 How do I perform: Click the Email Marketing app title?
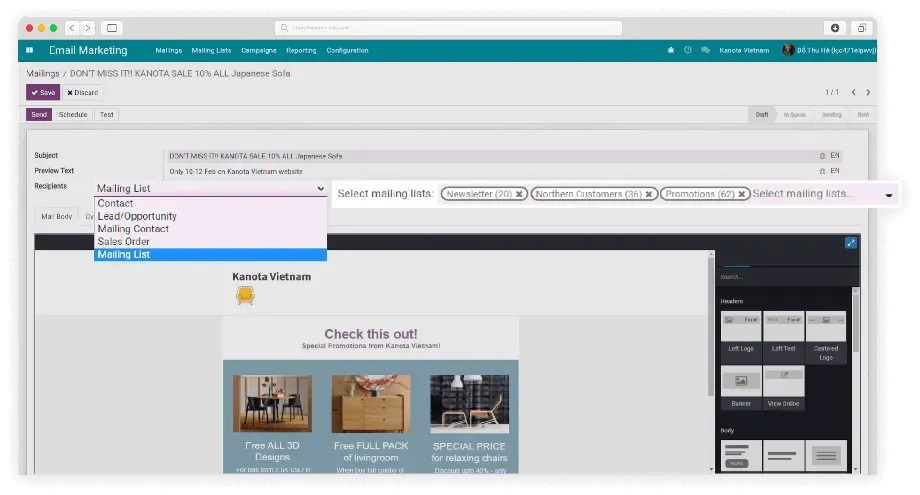click(x=88, y=50)
